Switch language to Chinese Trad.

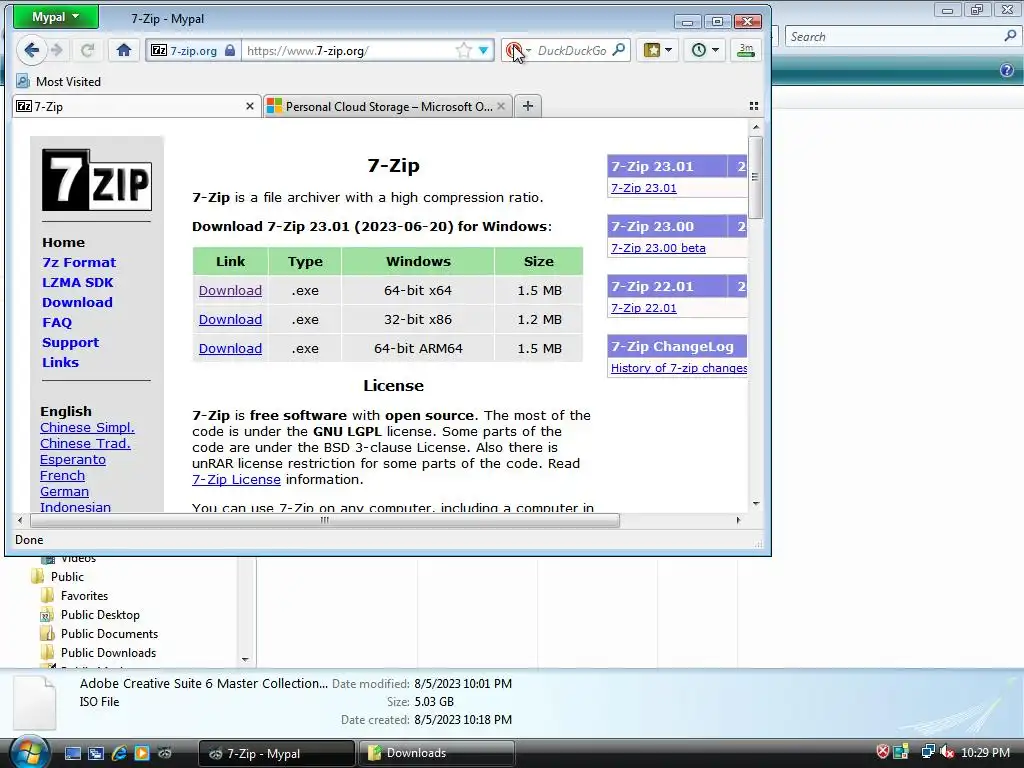pyautogui.click(x=85, y=443)
